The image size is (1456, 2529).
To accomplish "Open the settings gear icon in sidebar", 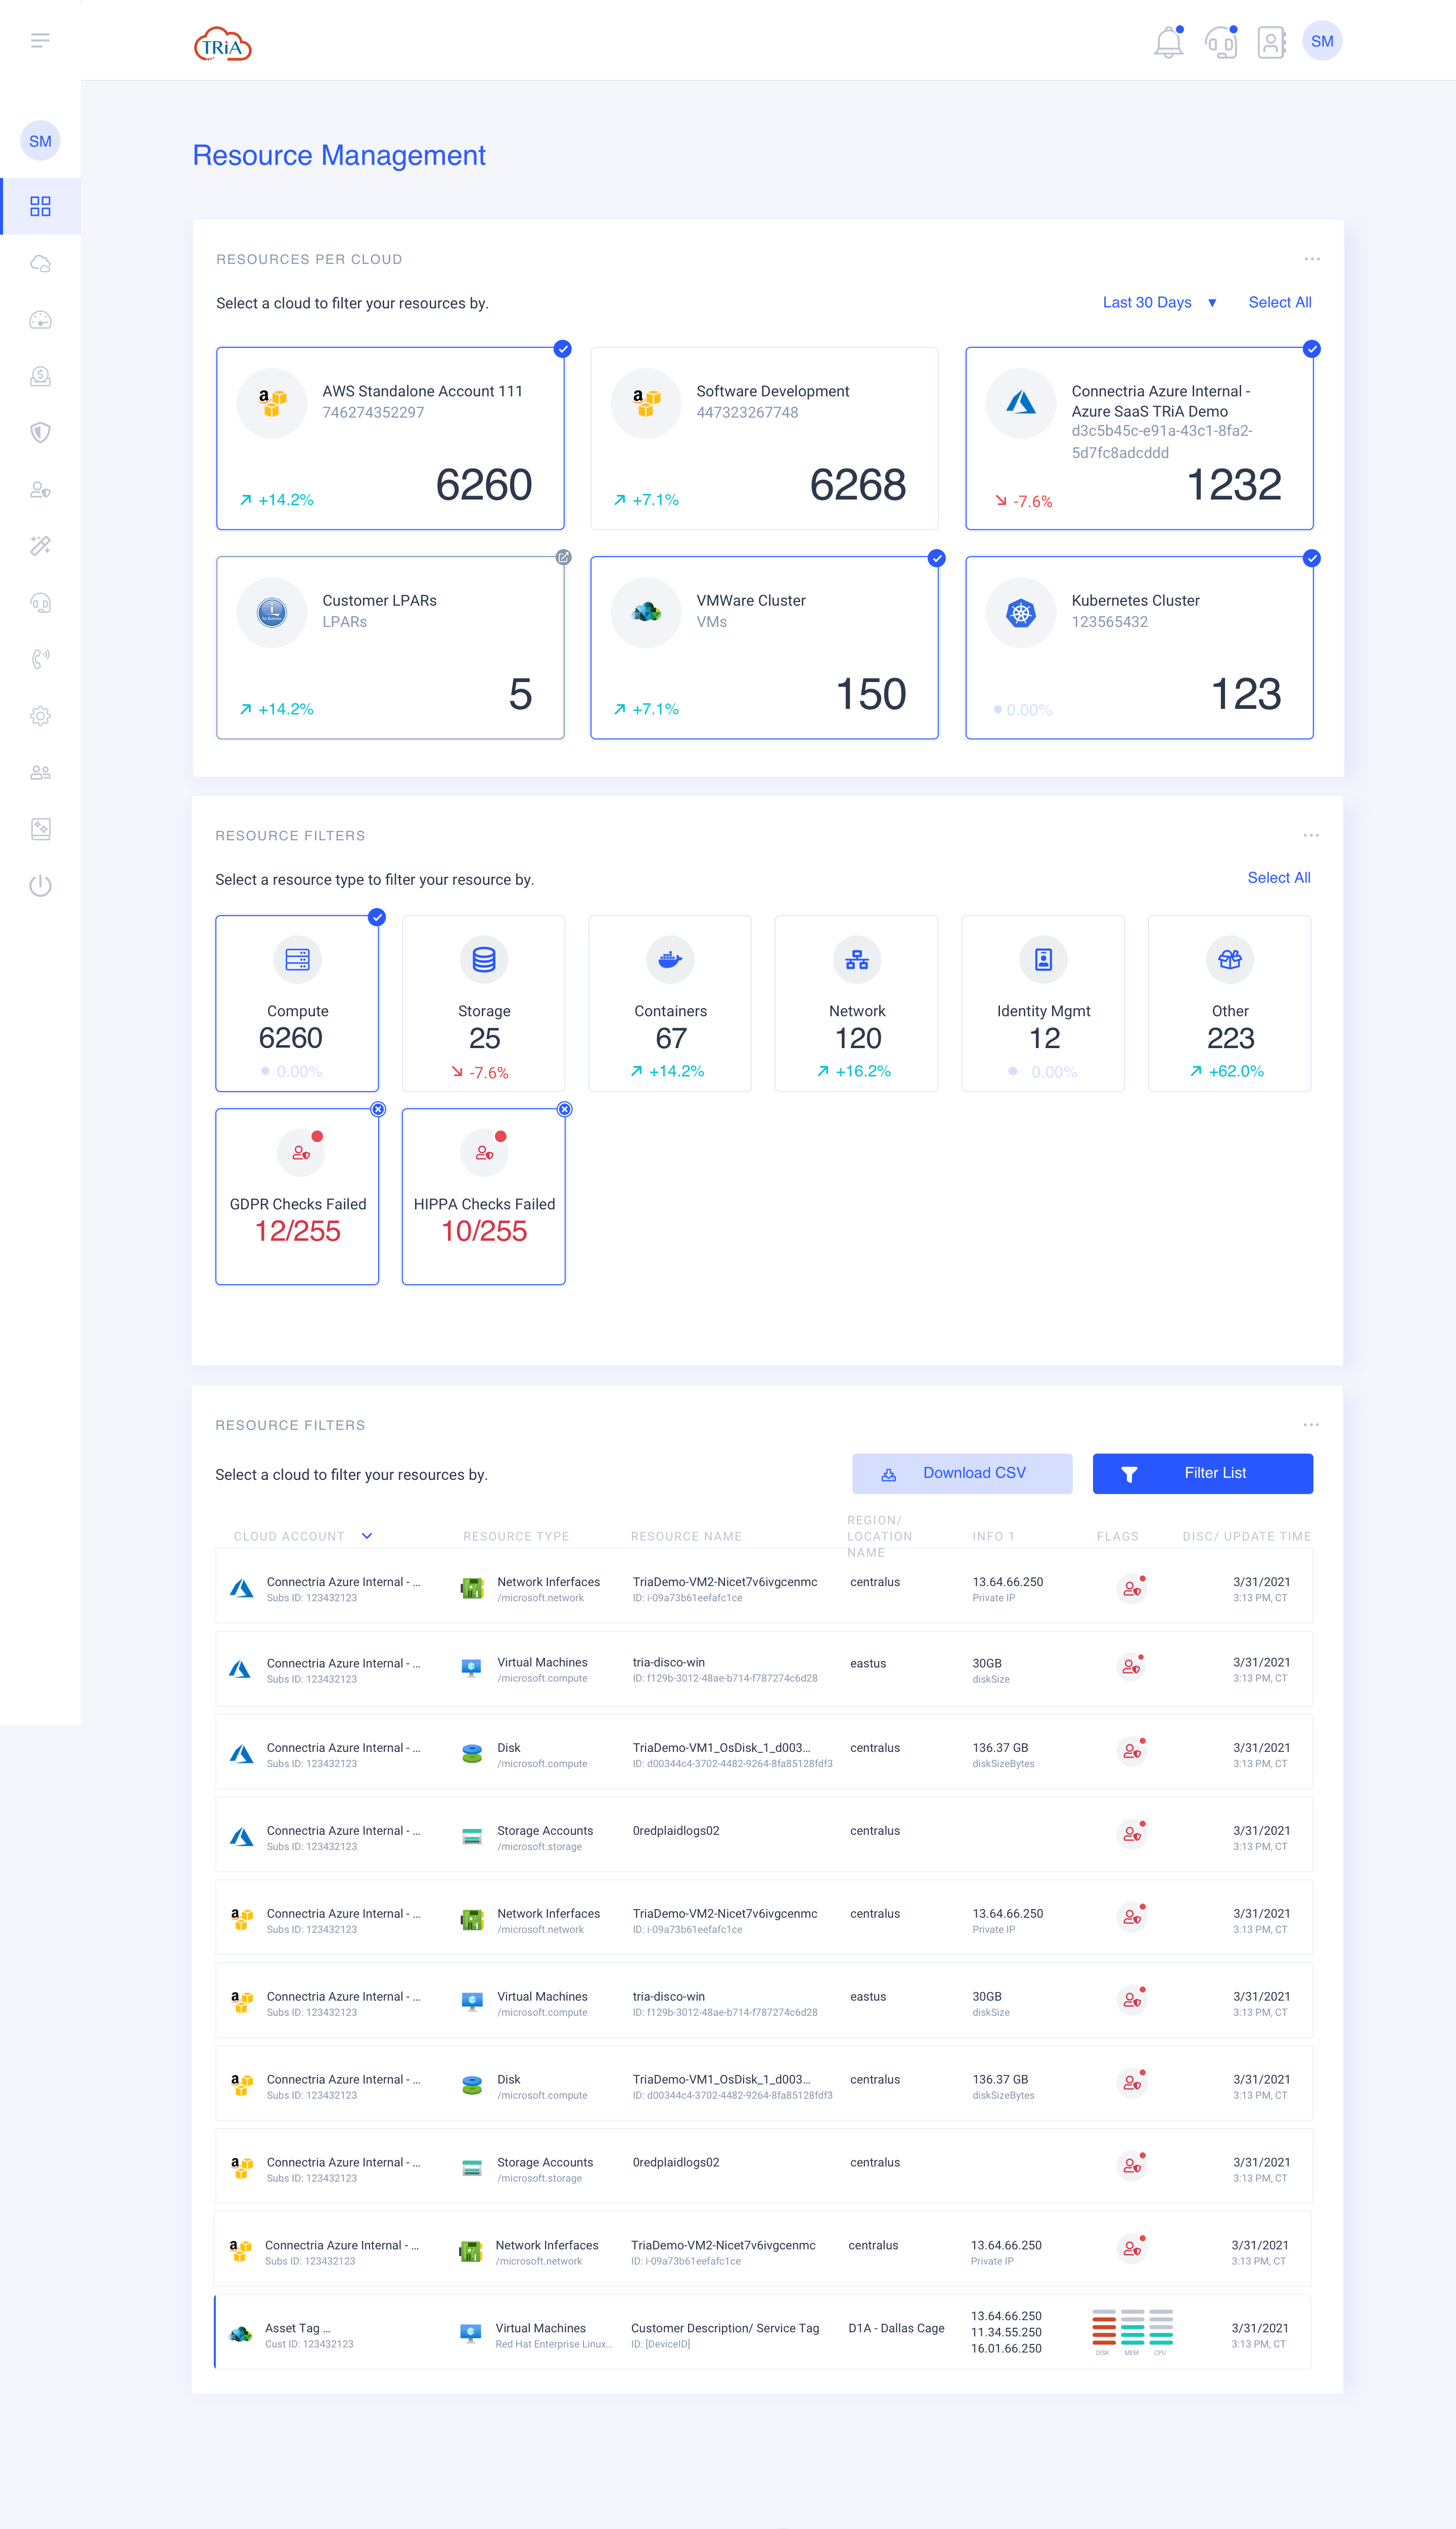I will [x=40, y=716].
